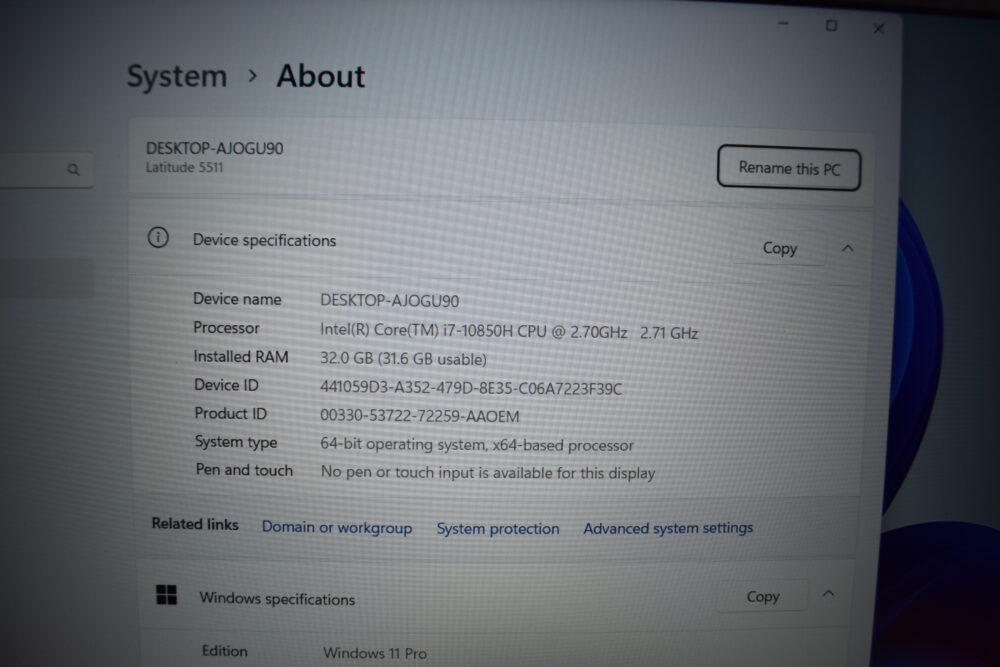
Task: Click the Latitude 5511 model text
Action: pos(184,168)
